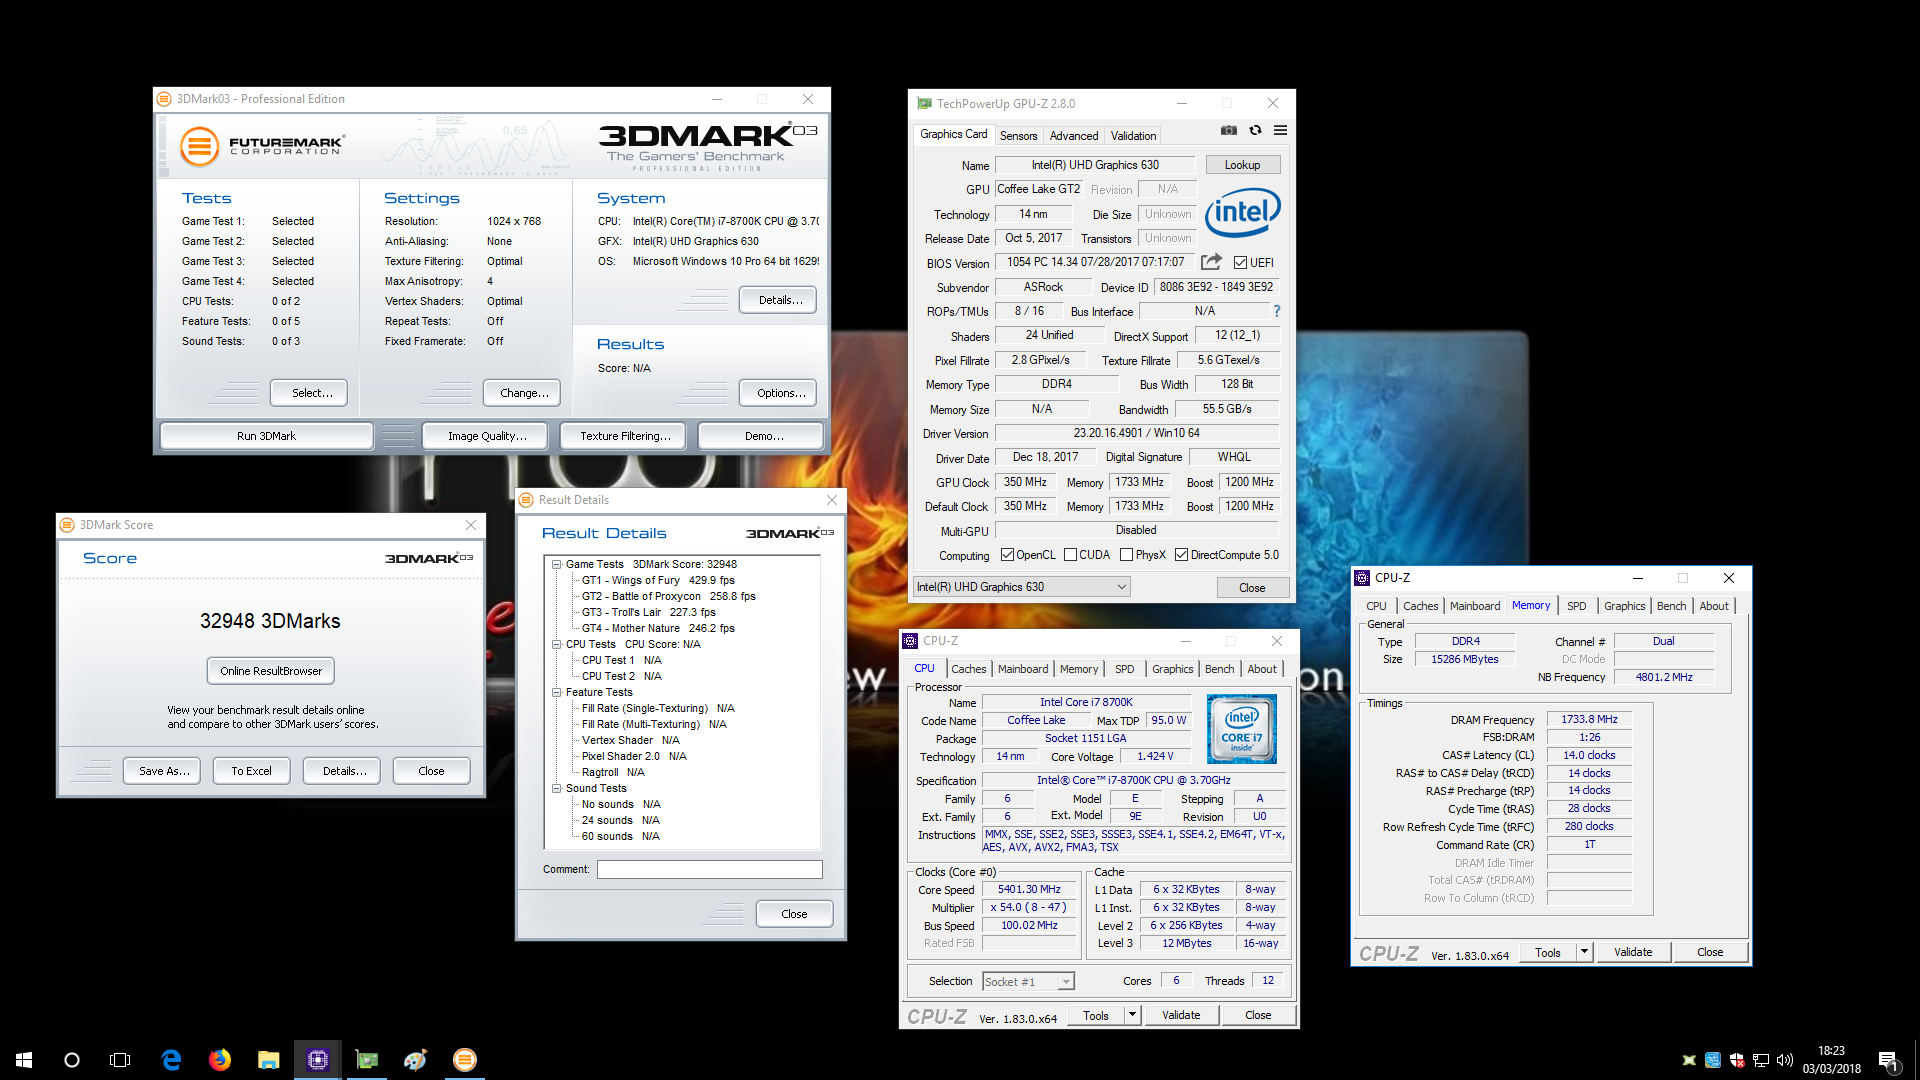Click the Futuremark logo in 3DMark03
The width and height of the screenshot is (1920, 1080).
point(261,146)
